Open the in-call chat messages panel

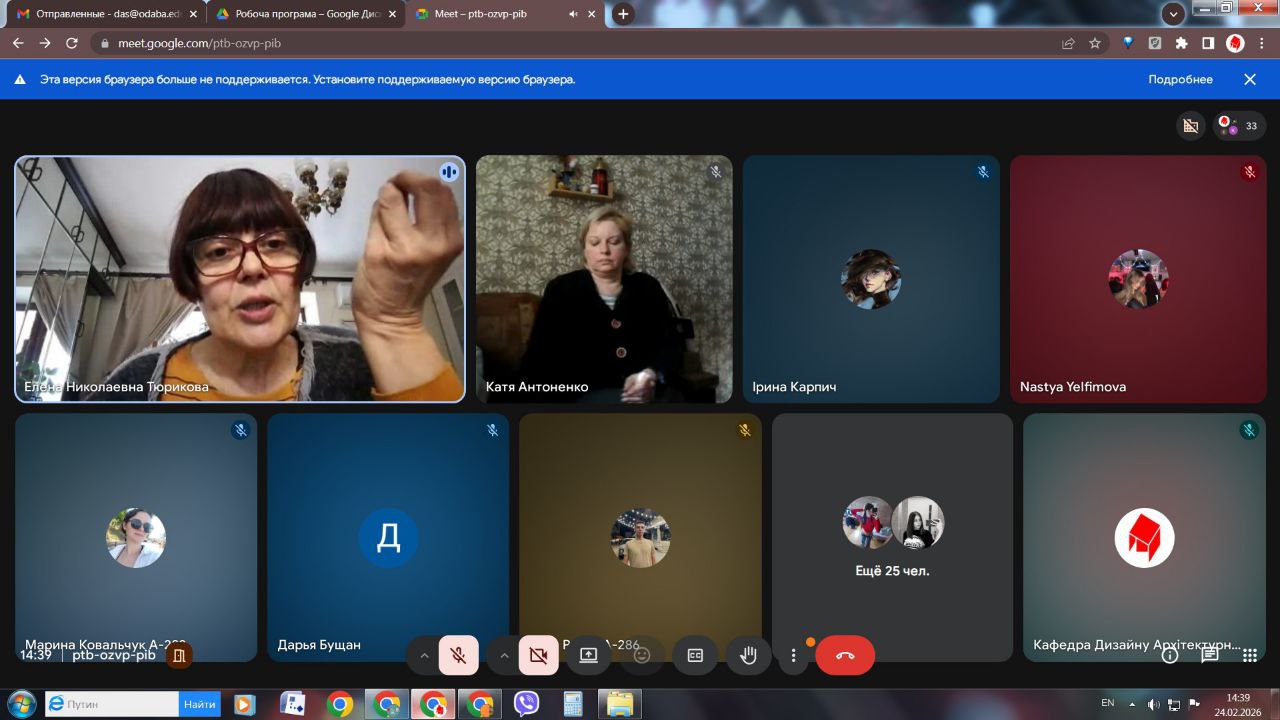(1209, 655)
